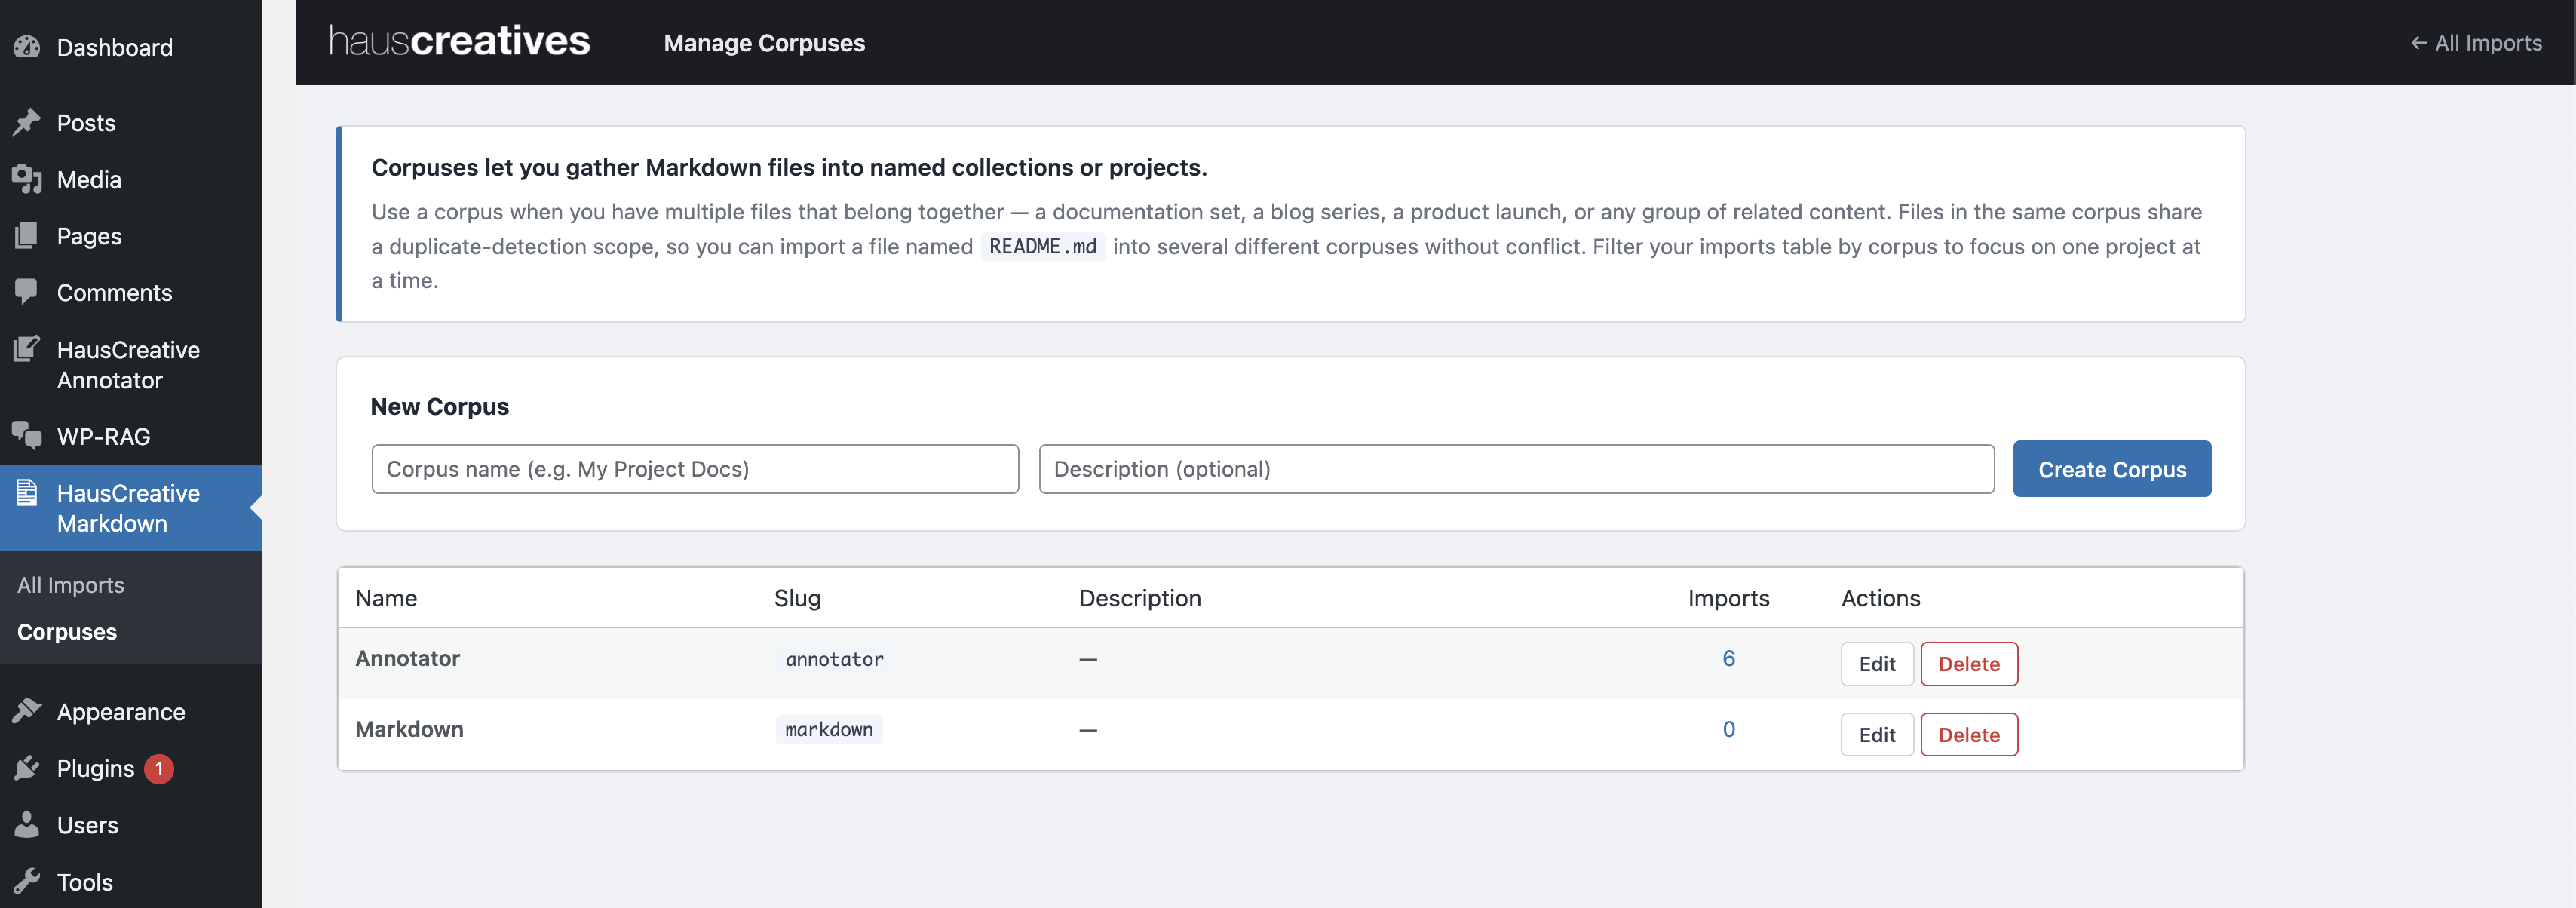Viewport: 2576px width, 908px height.
Task: Click the Posts pushpin icon
Action: coord(27,122)
